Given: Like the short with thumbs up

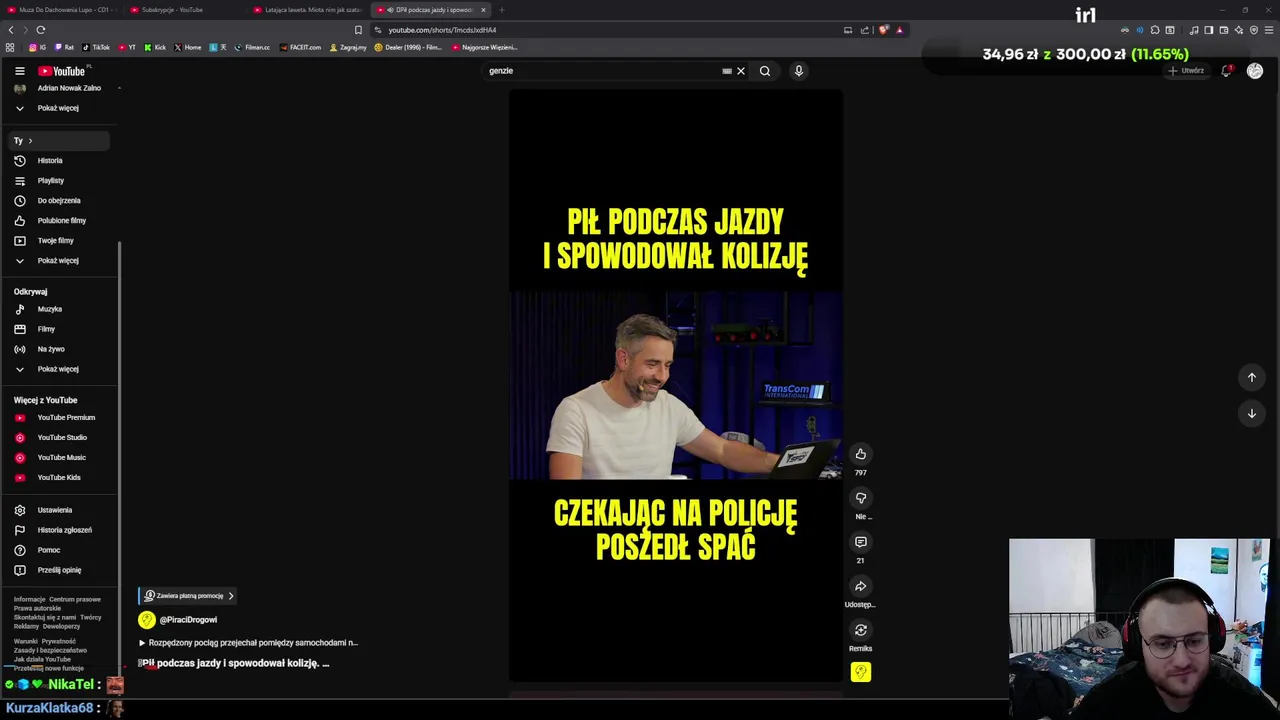Looking at the screenshot, I should [860, 454].
